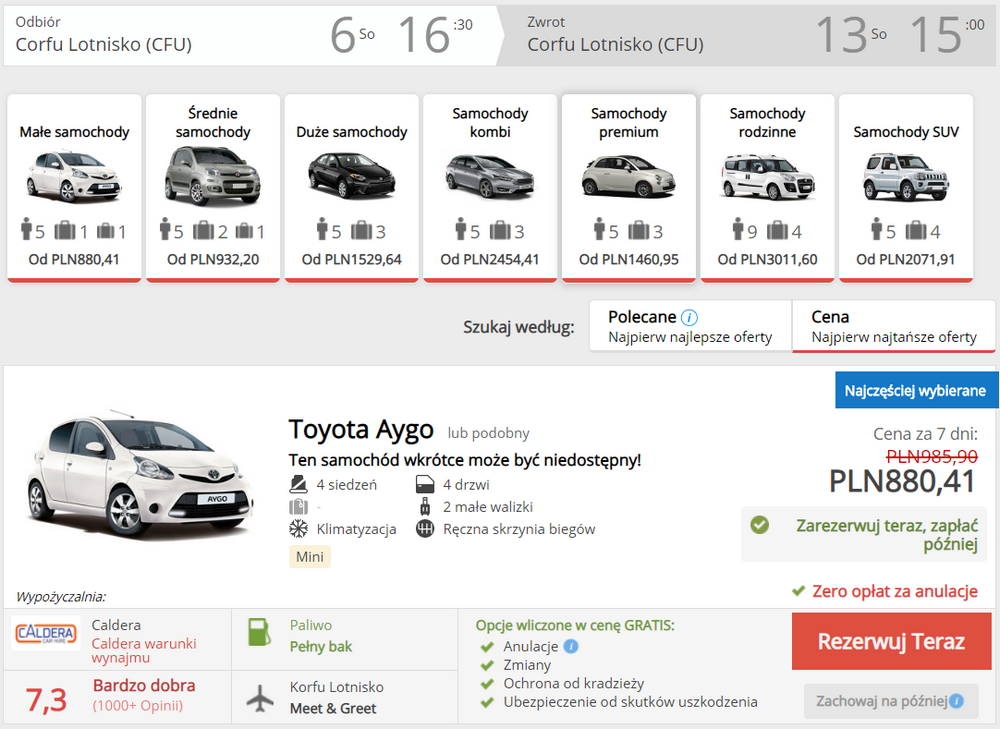
Task: Click the green checkmark by Zarezerwuj teraz
Action: (x=759, y=525)
